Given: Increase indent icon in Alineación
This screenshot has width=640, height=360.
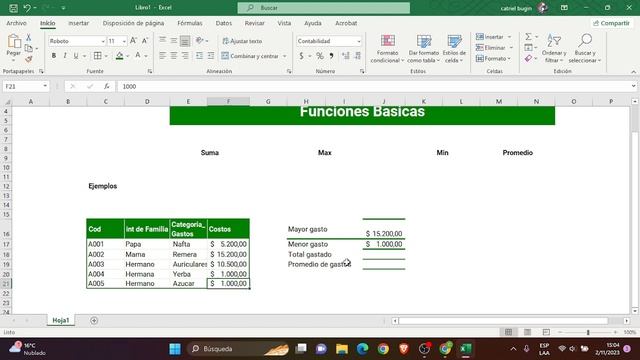Looking at the screenshot, I should tap(211, 56).
